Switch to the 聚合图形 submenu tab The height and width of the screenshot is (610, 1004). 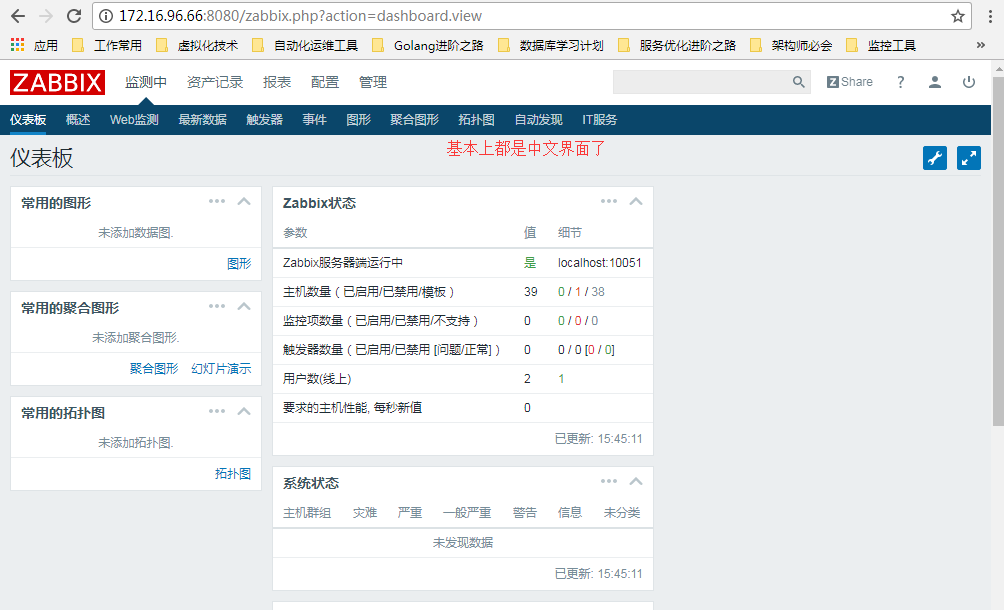click(x=414, y=120)
